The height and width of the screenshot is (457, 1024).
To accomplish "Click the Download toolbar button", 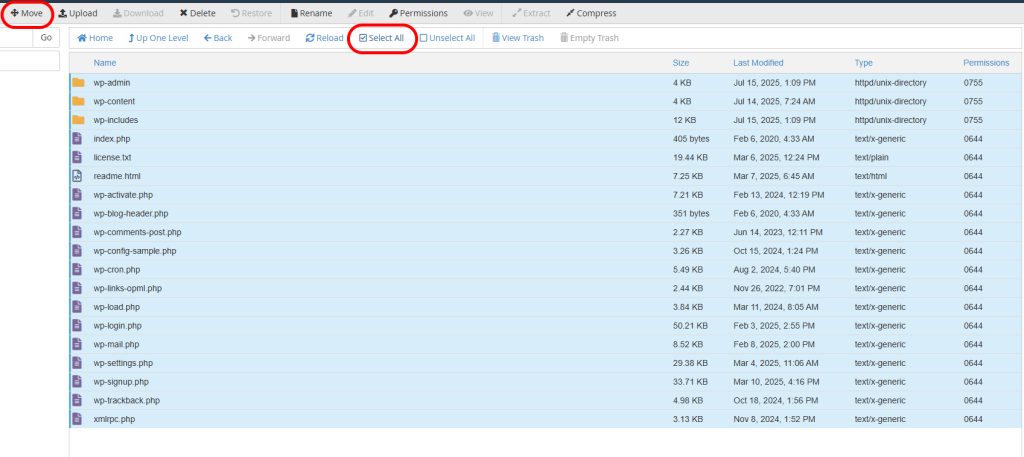I will [138, 13].
